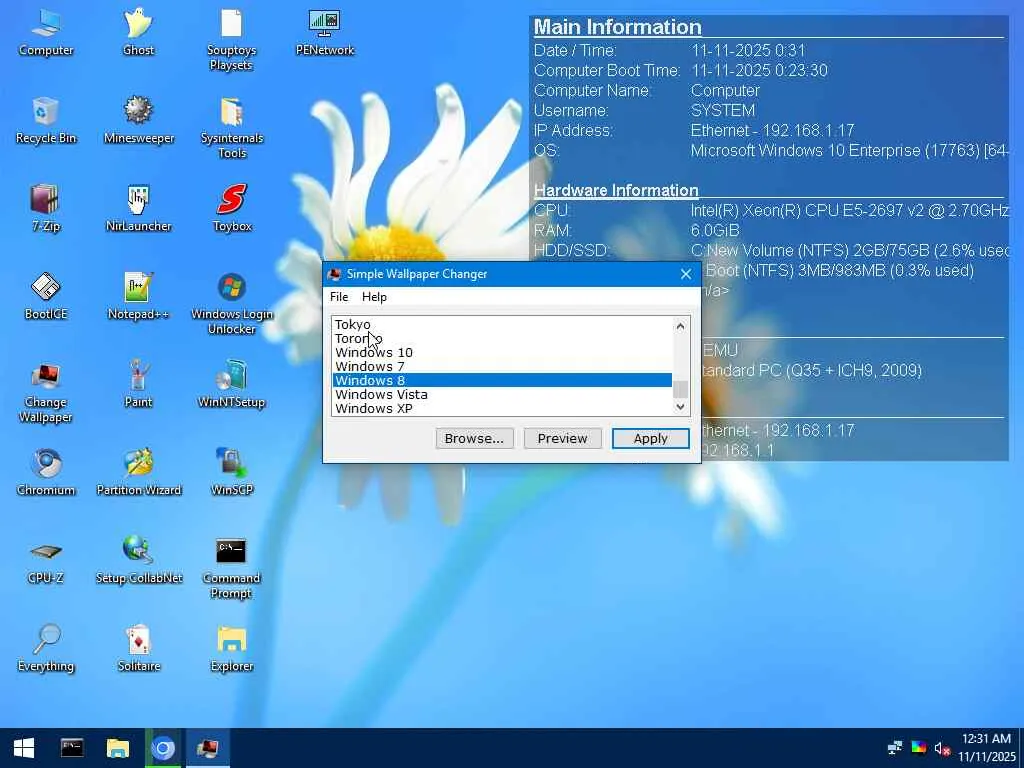This screenshot has height=768, width=1024.
Task: Click the BootICE desktop icon
Action: 46,297
